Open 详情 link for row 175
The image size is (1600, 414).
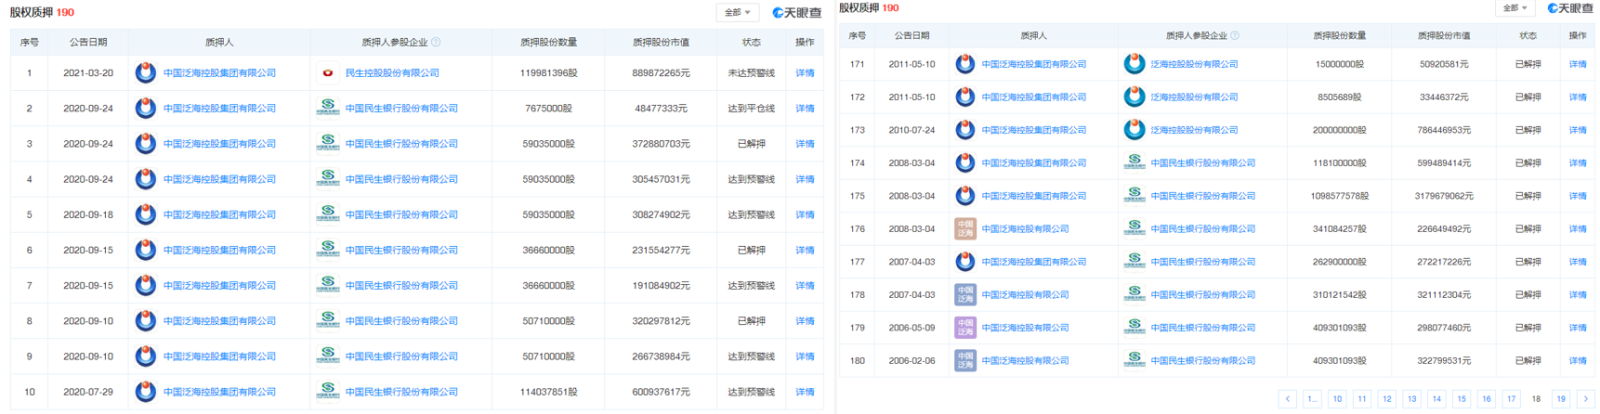[1578, 196]
